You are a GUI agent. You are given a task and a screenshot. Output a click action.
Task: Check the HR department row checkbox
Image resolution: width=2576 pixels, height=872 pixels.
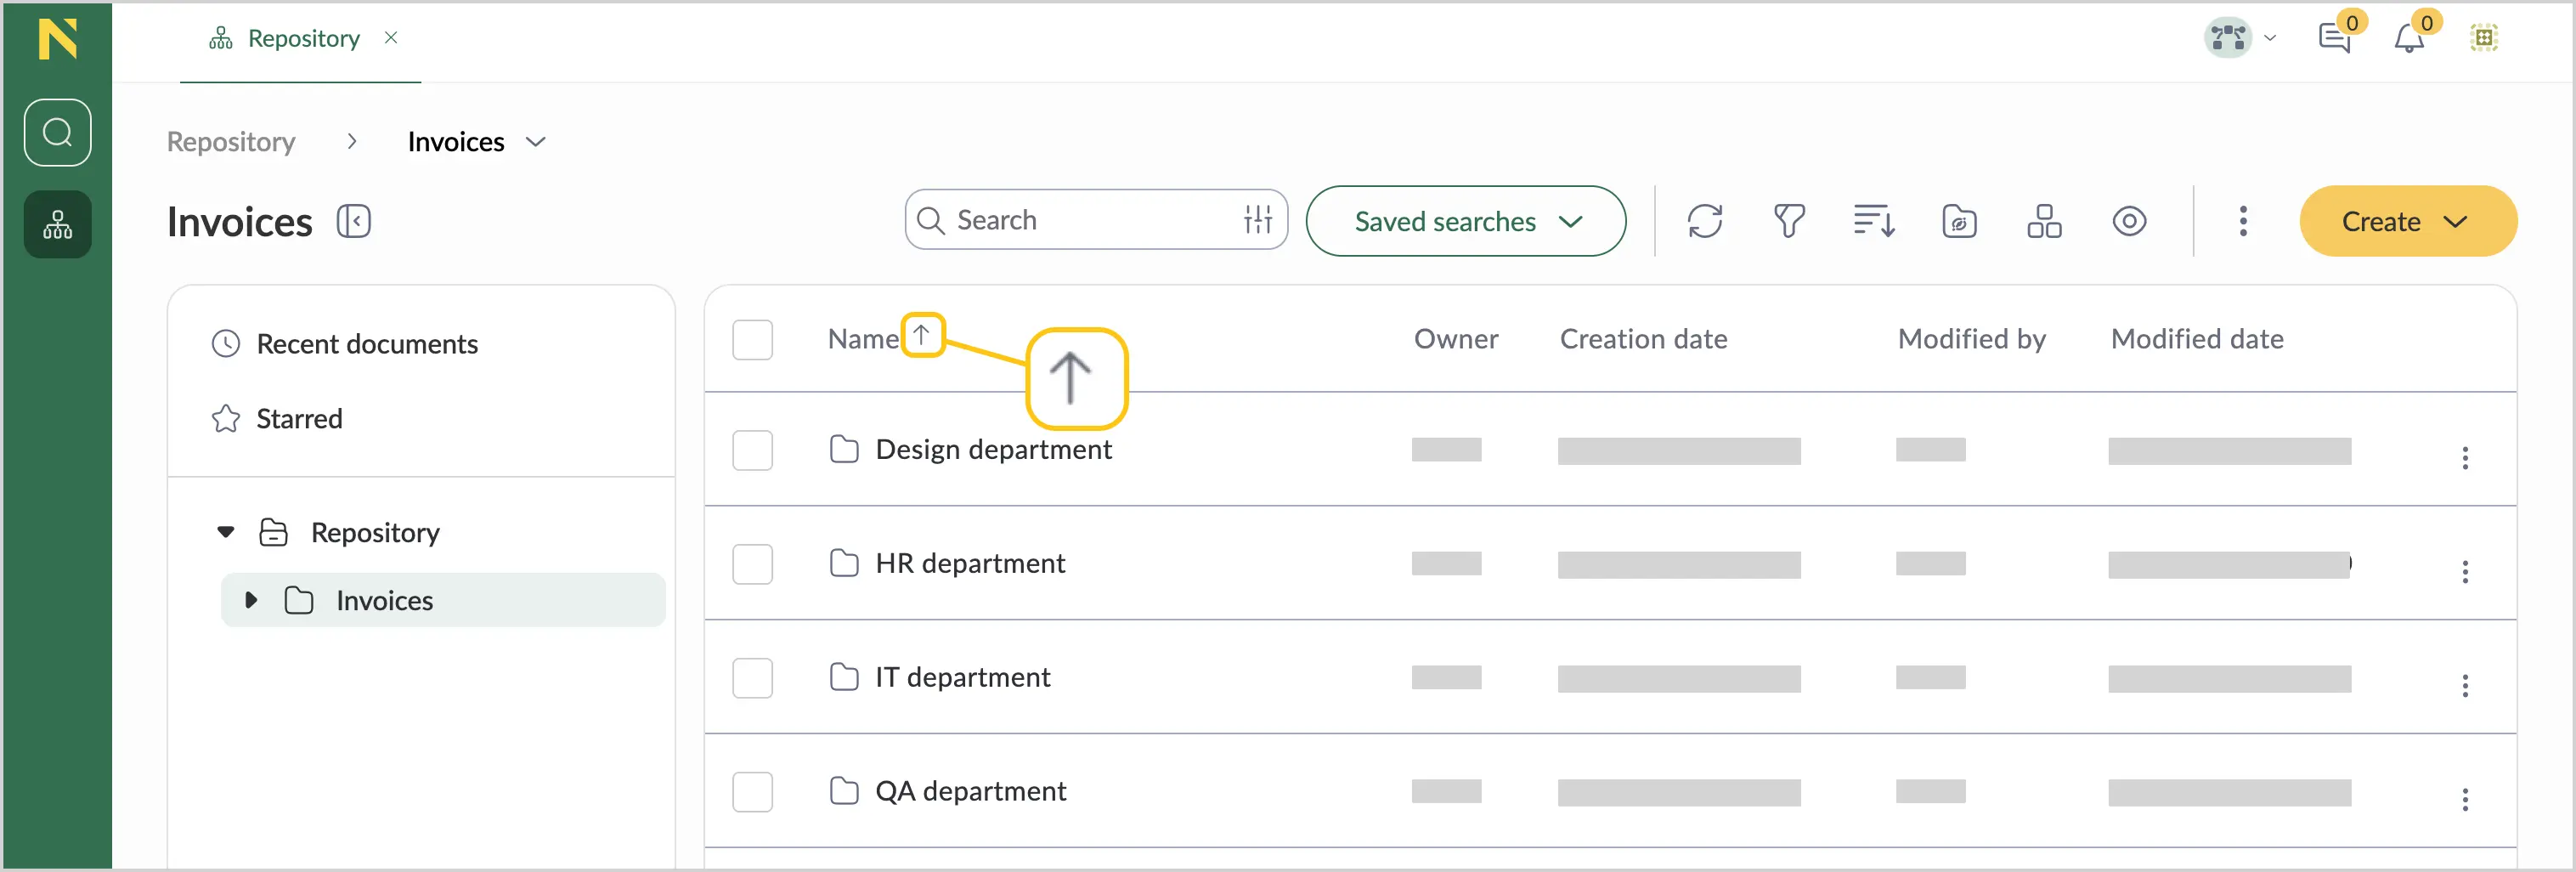point(752,564)
